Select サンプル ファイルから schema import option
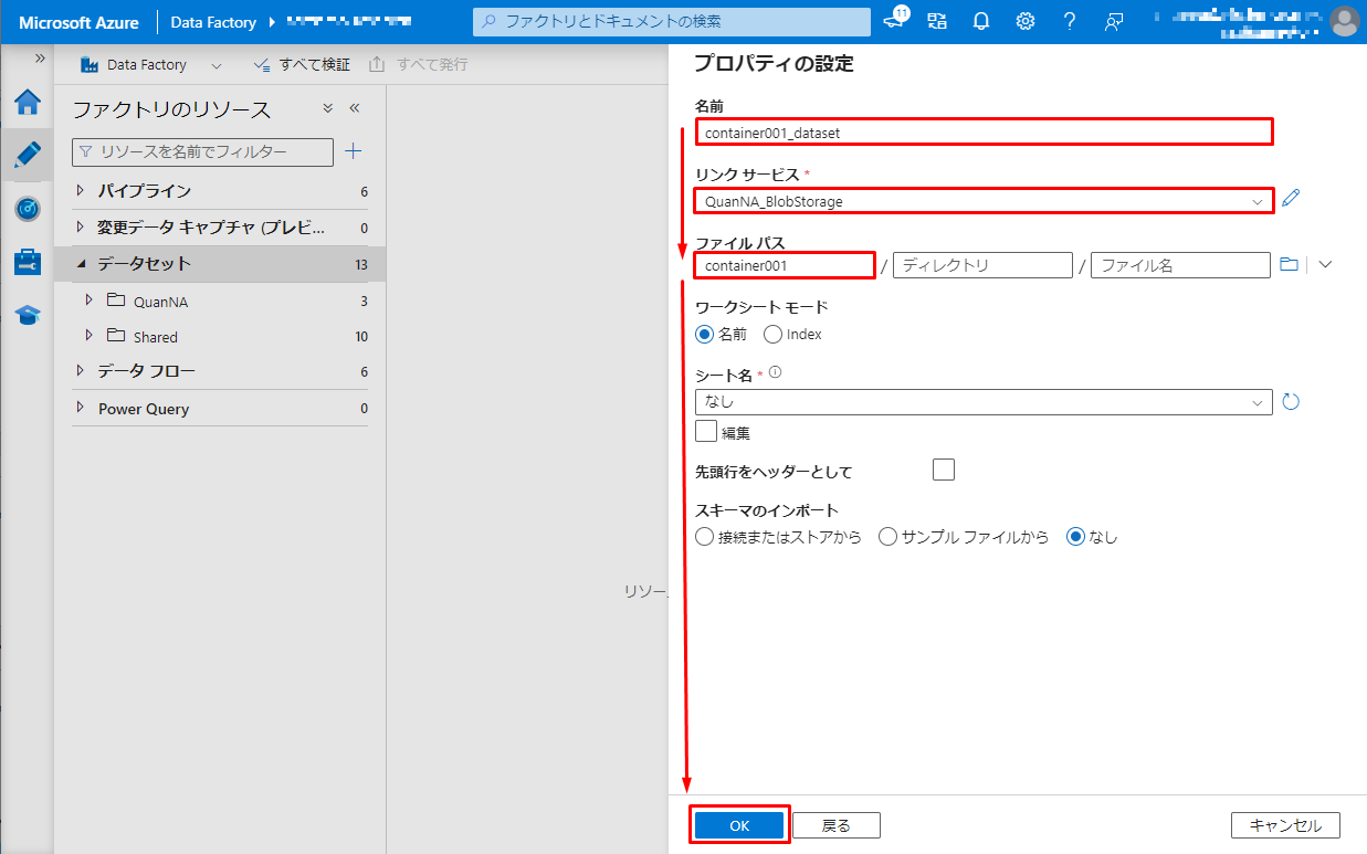Viewport: 1367px width, 854px height. tap(887, 537)
